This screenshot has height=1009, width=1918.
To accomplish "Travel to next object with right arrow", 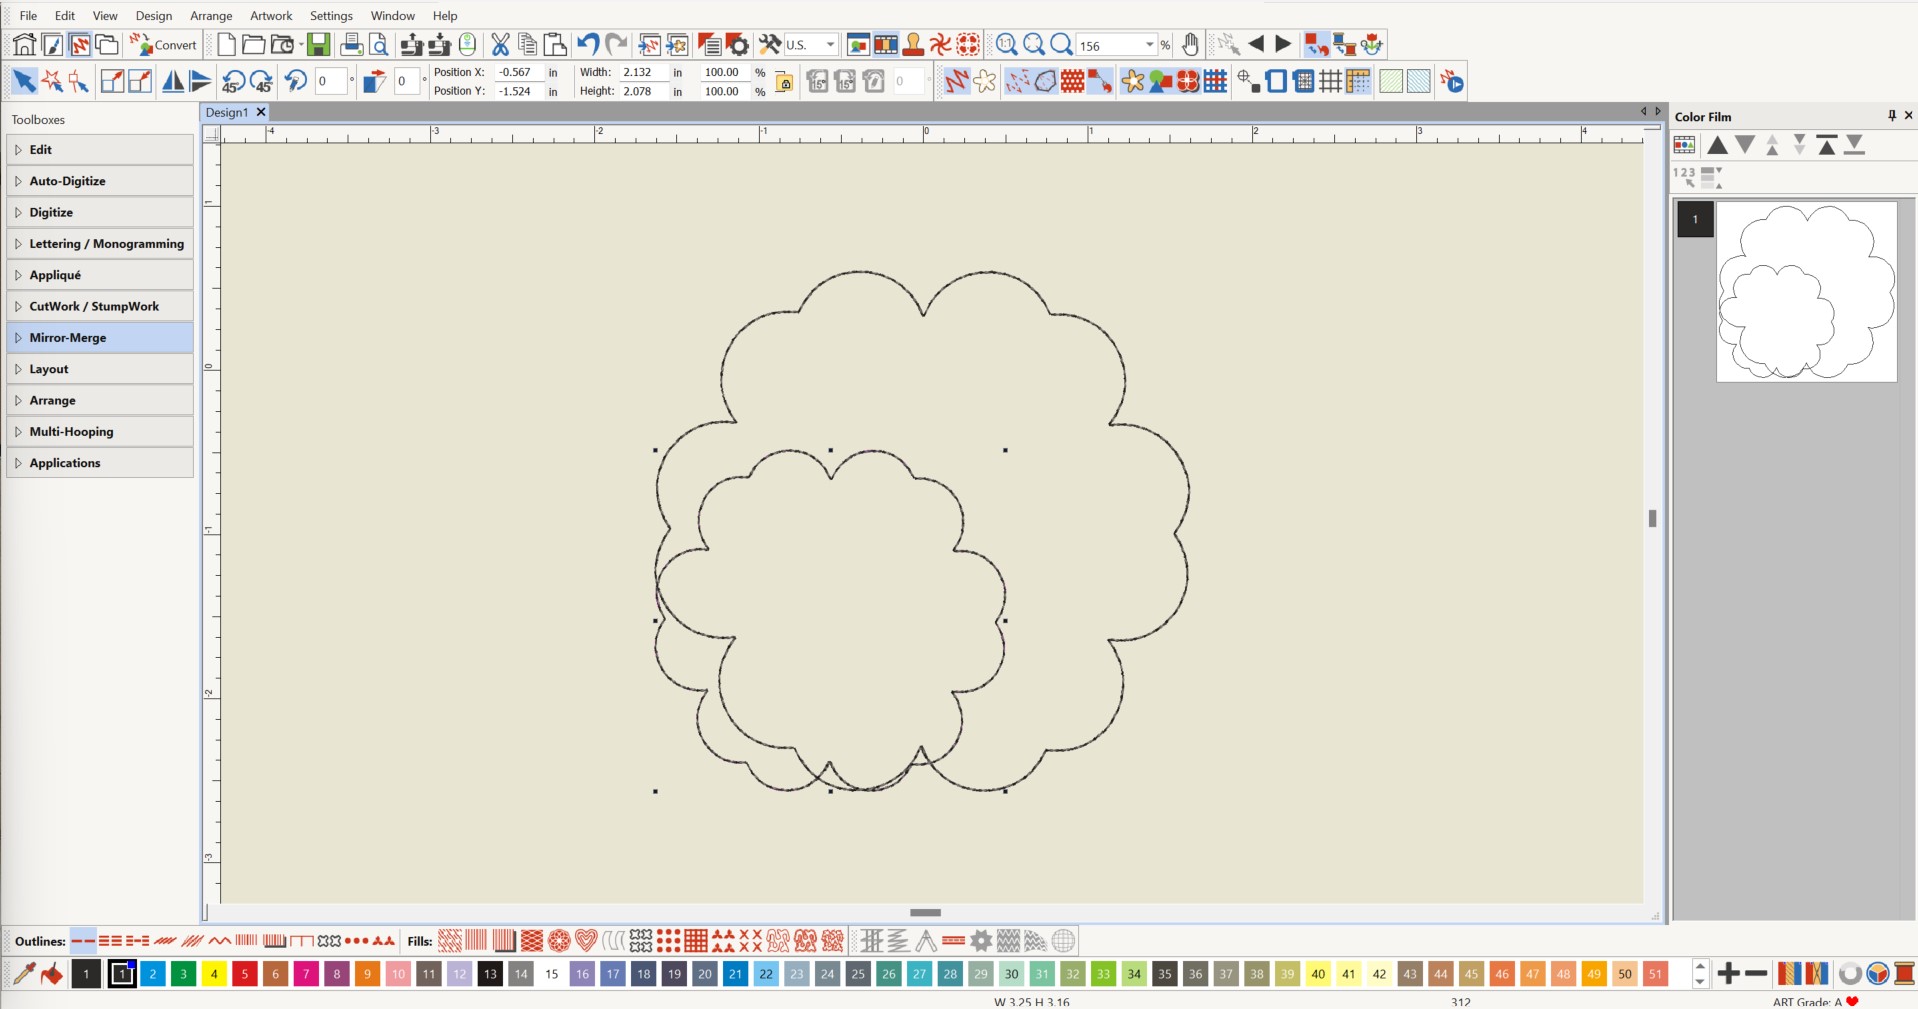I will pos(1283,44).
